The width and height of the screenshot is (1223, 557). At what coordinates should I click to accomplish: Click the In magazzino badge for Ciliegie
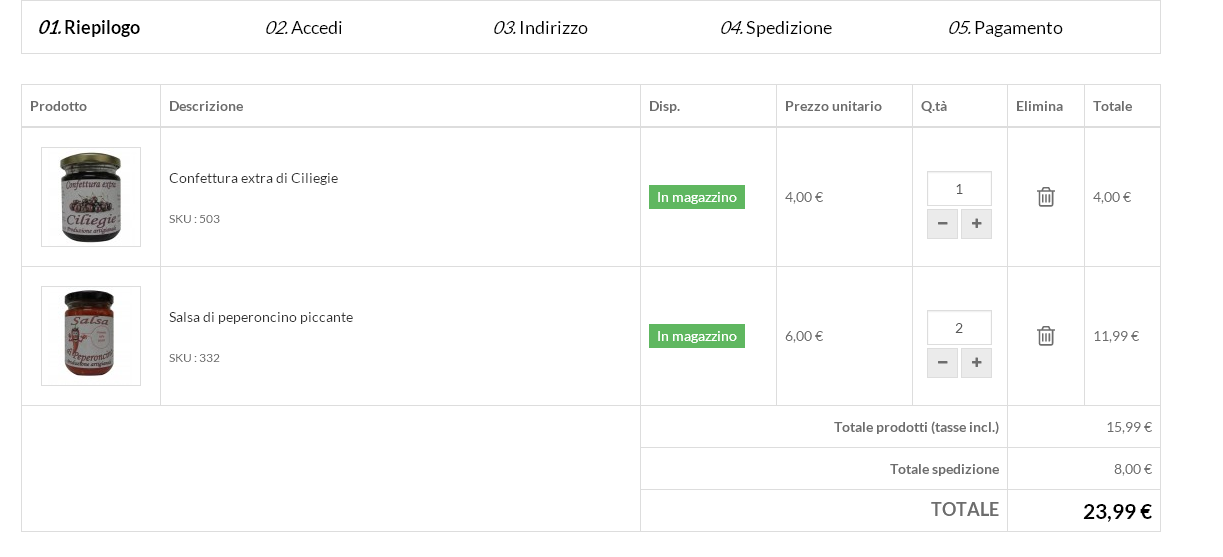[x=697, y=197]
